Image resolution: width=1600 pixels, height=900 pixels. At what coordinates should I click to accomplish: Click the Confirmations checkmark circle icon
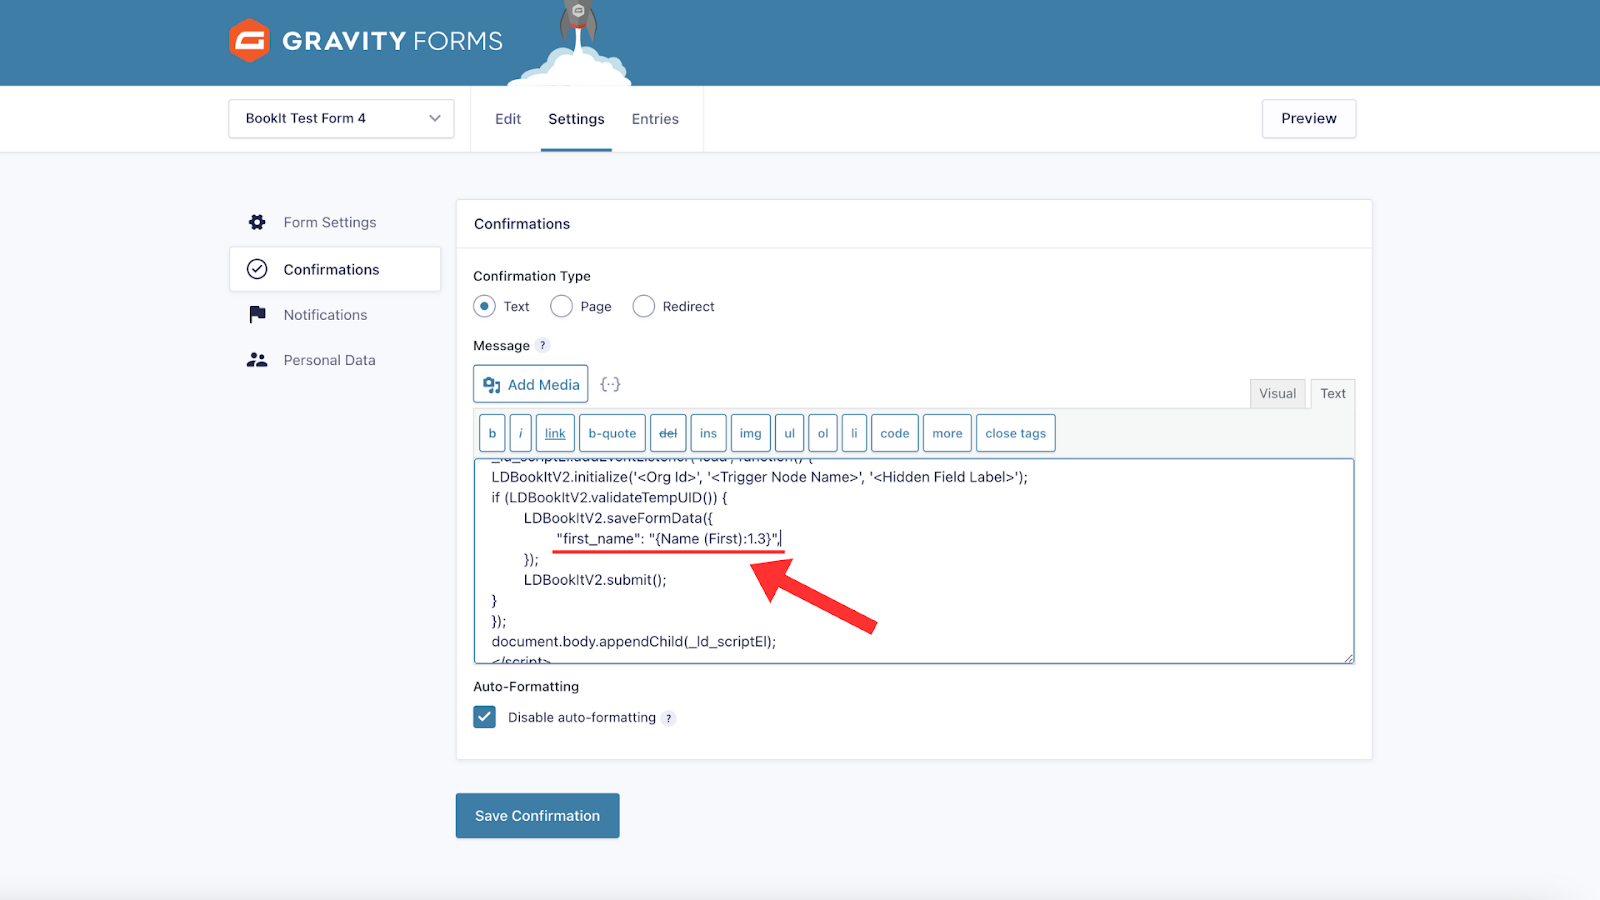pyautogui.click(x=257, y=269)
